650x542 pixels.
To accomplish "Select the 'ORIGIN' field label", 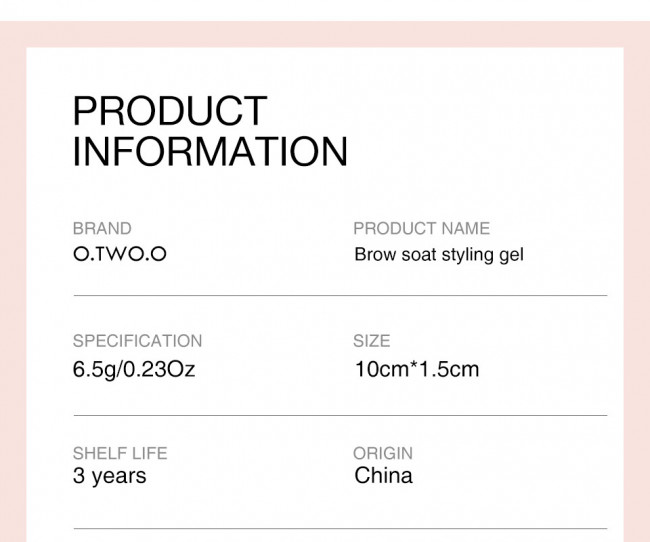I will coord(383,453).
